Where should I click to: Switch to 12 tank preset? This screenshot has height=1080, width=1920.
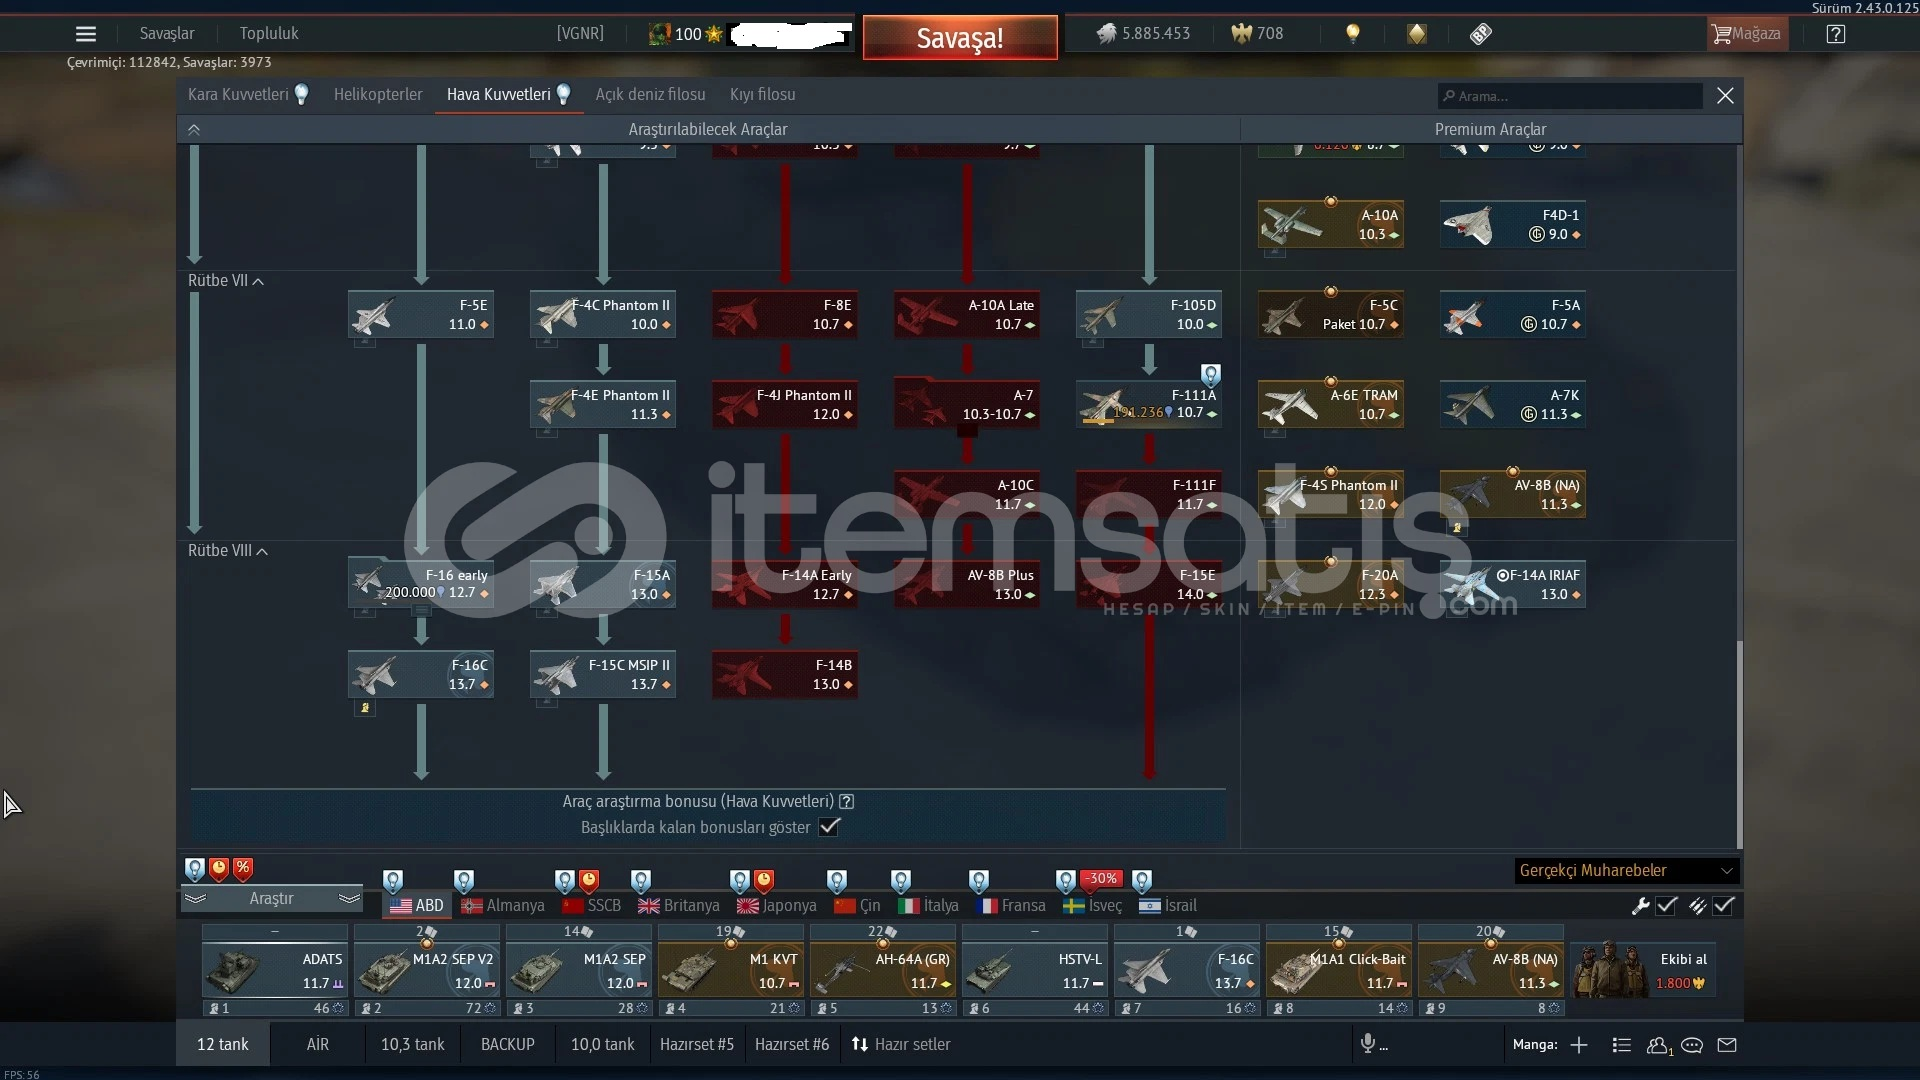pyautogui.click(x=223, y=1044)
